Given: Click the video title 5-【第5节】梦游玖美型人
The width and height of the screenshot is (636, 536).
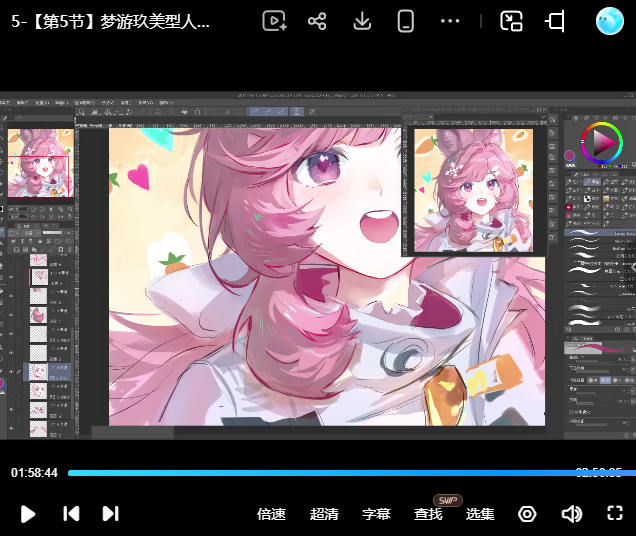Looking at the screenshot, I should pyautogui.click(x=110, y=21).
